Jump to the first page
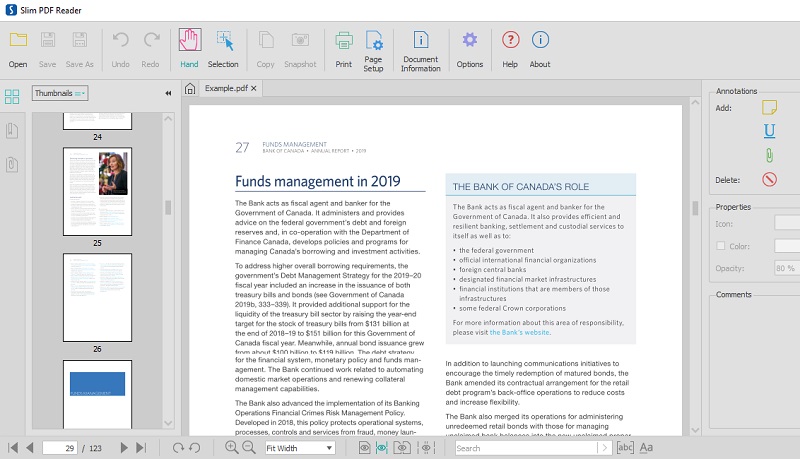The image size is (800, 459). point(13,448)
